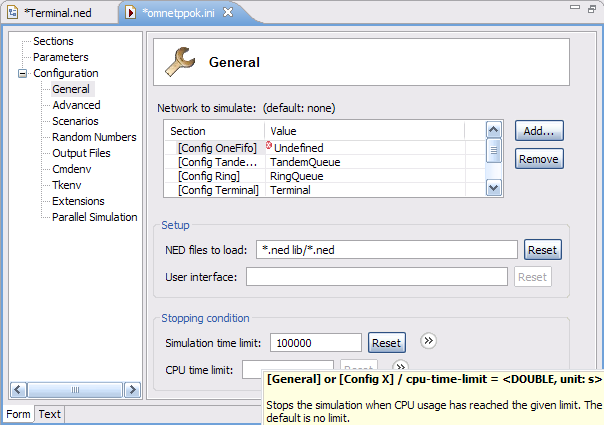This screenshot has height=425, width=604.
Task: Select the [Config Terminal] row
Action: tap(218, 190)
